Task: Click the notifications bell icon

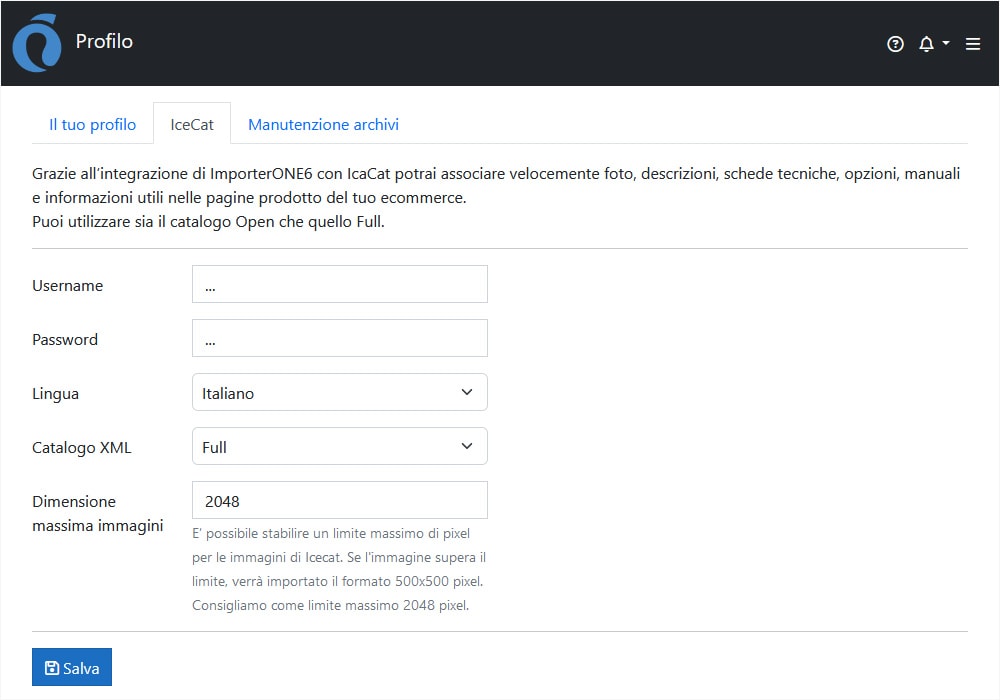Action: coord(926,44)
